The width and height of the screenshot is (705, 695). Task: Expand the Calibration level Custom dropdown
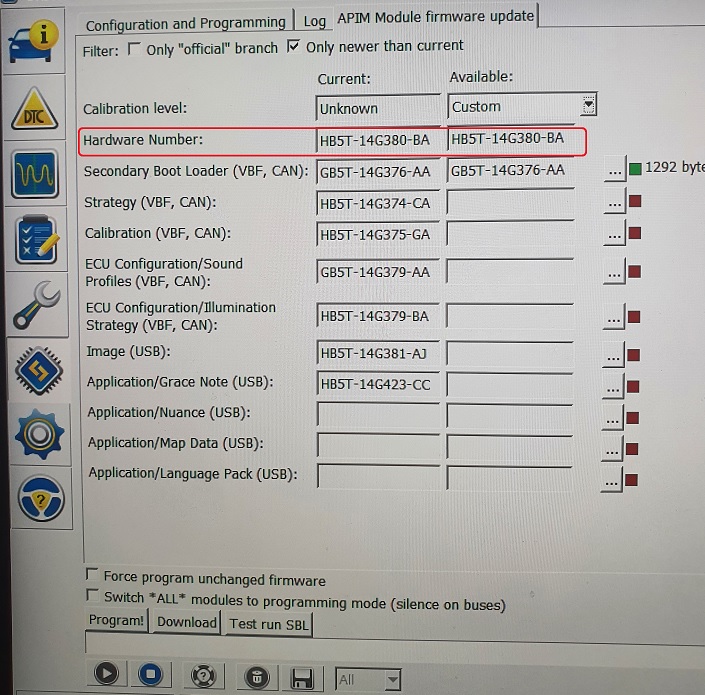(x=589, y=105)
